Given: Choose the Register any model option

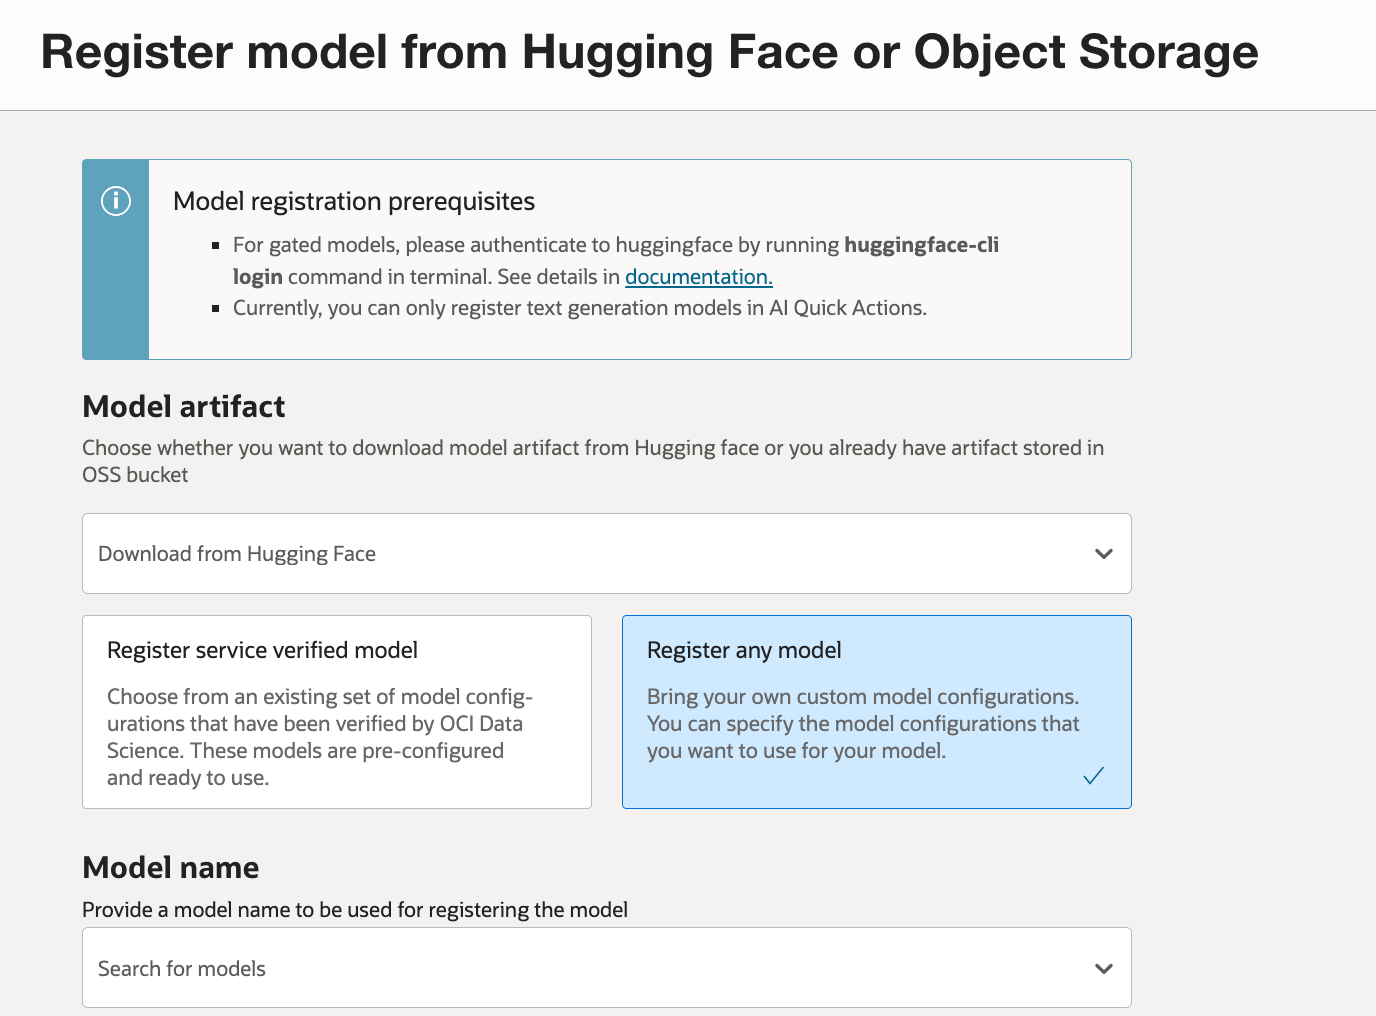Looking at the screenshot, I should coord(876,711).
